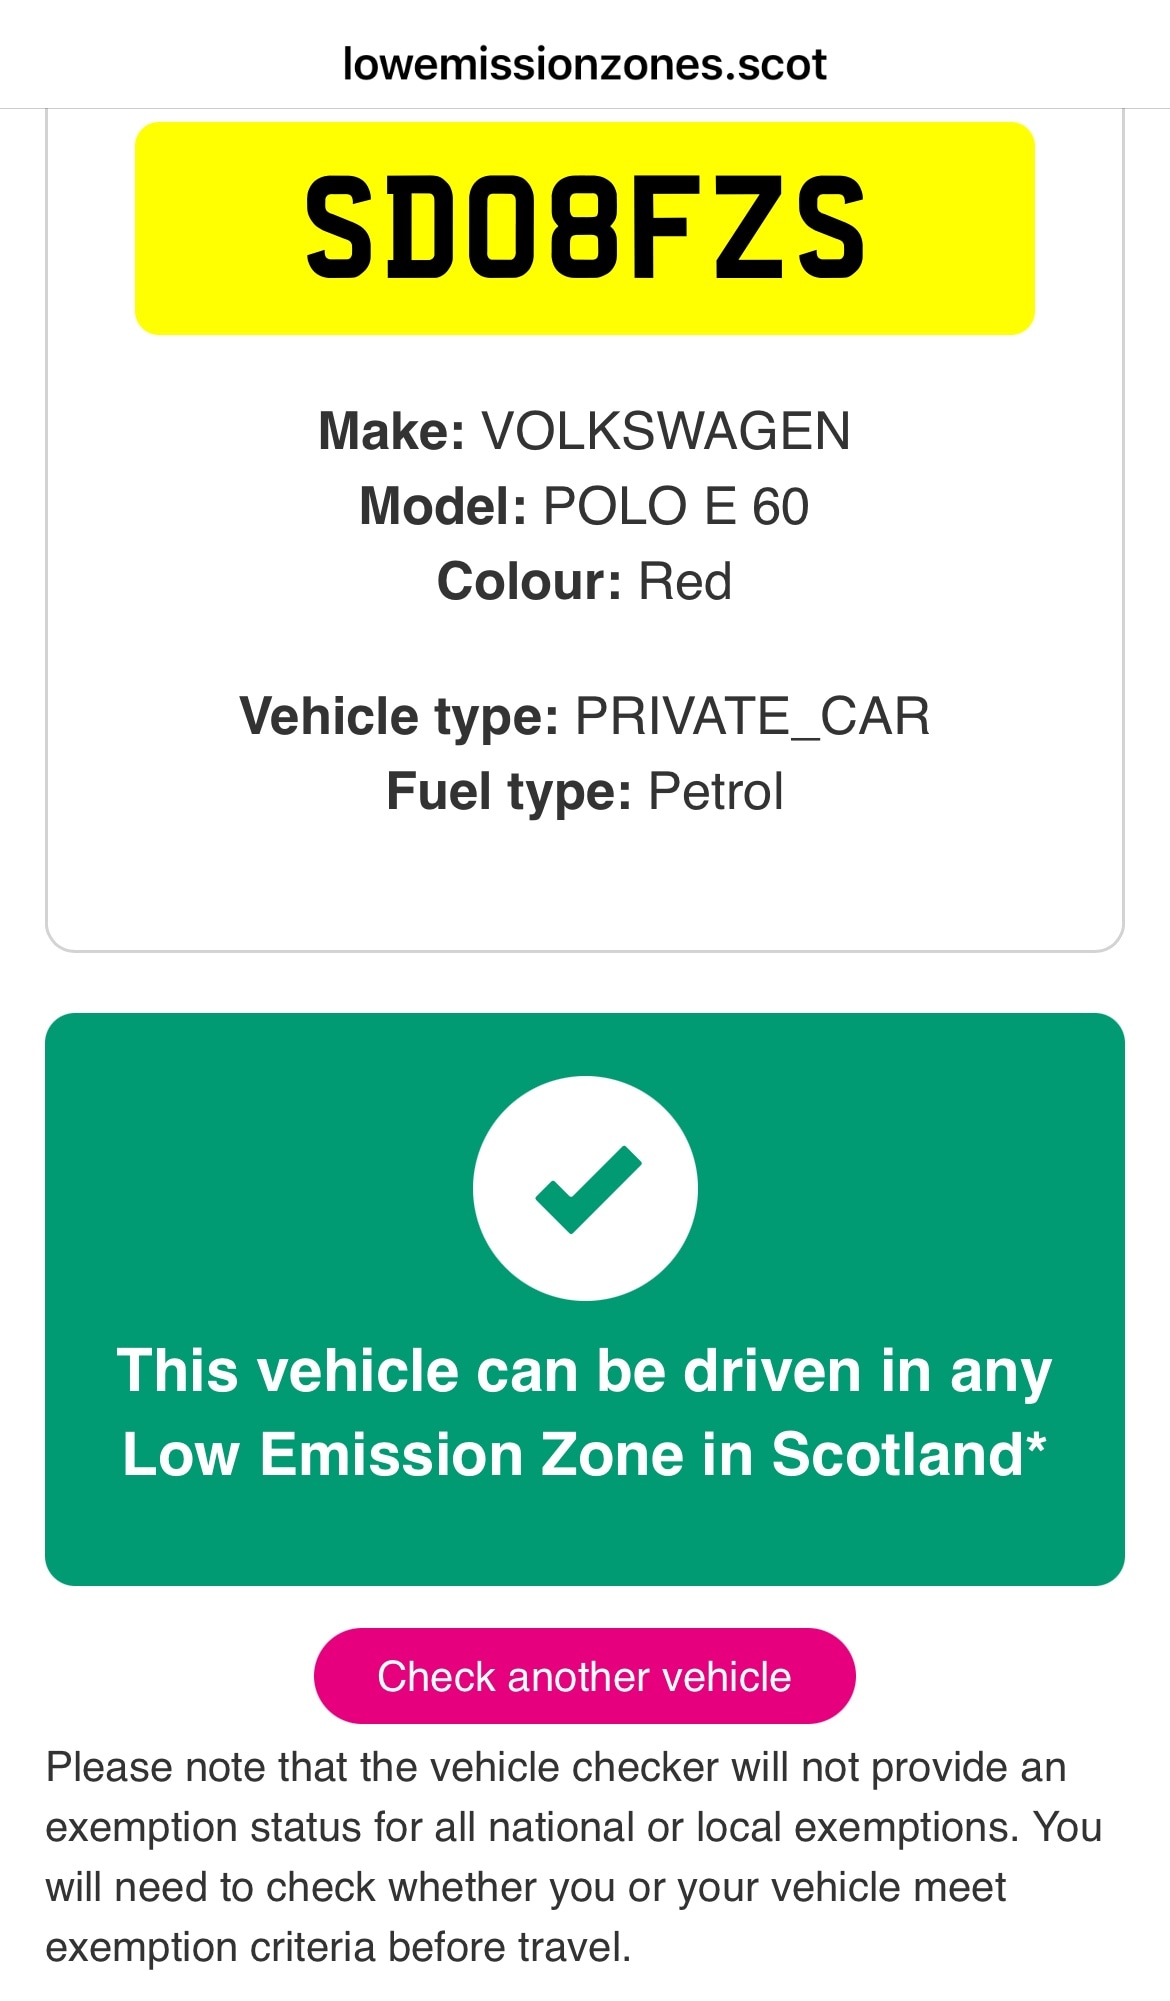Tap the Fuel type: Petrol line
Image resolution: width=1170 pixels, height=2001 pixels.
(585, 791)
